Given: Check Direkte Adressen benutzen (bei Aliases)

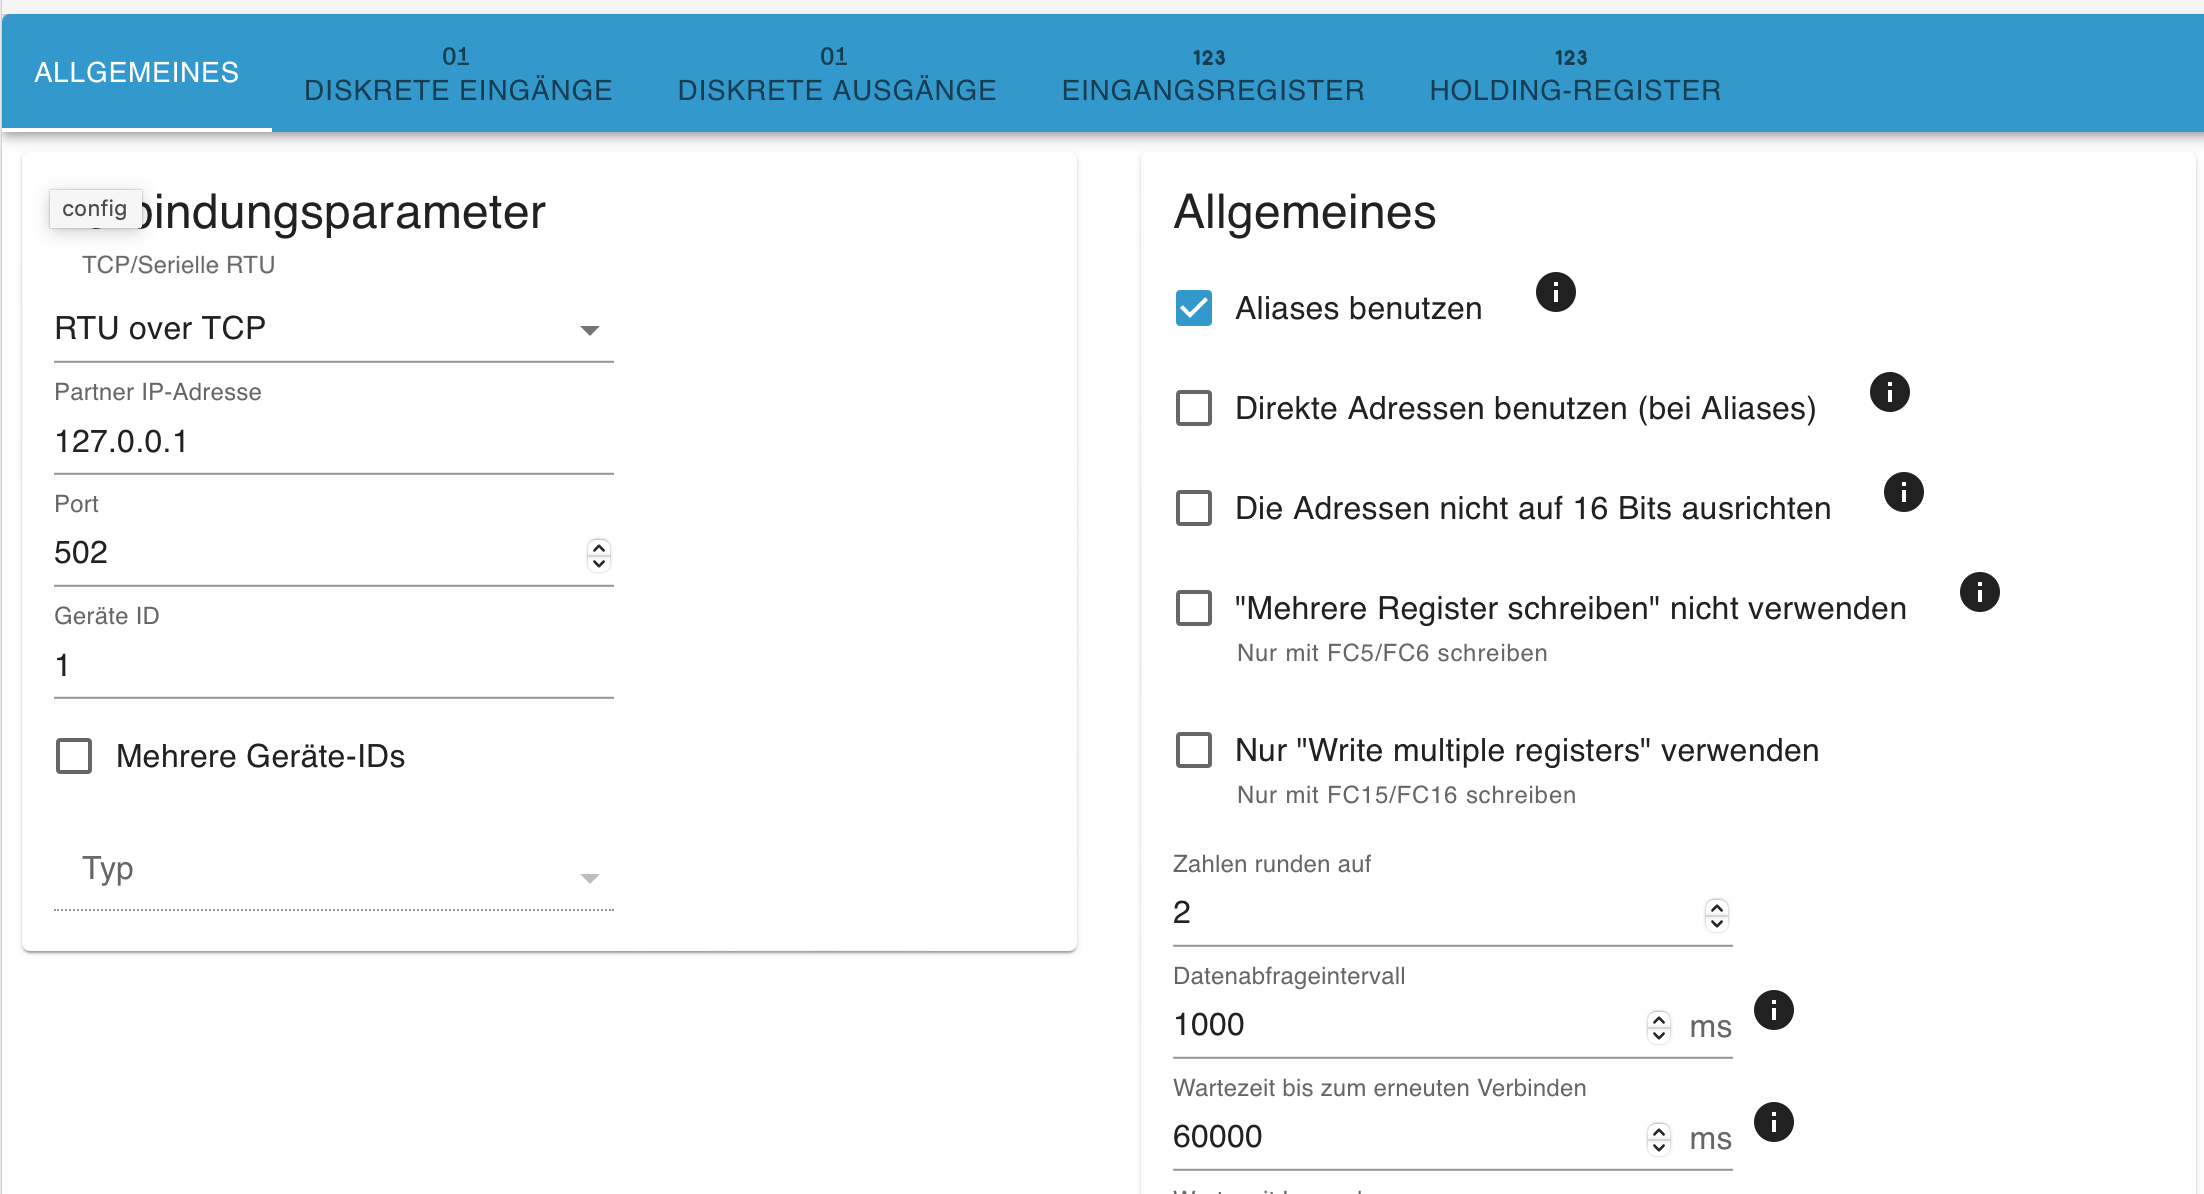Looking at the screenshot, I should tap(1194, 408).
